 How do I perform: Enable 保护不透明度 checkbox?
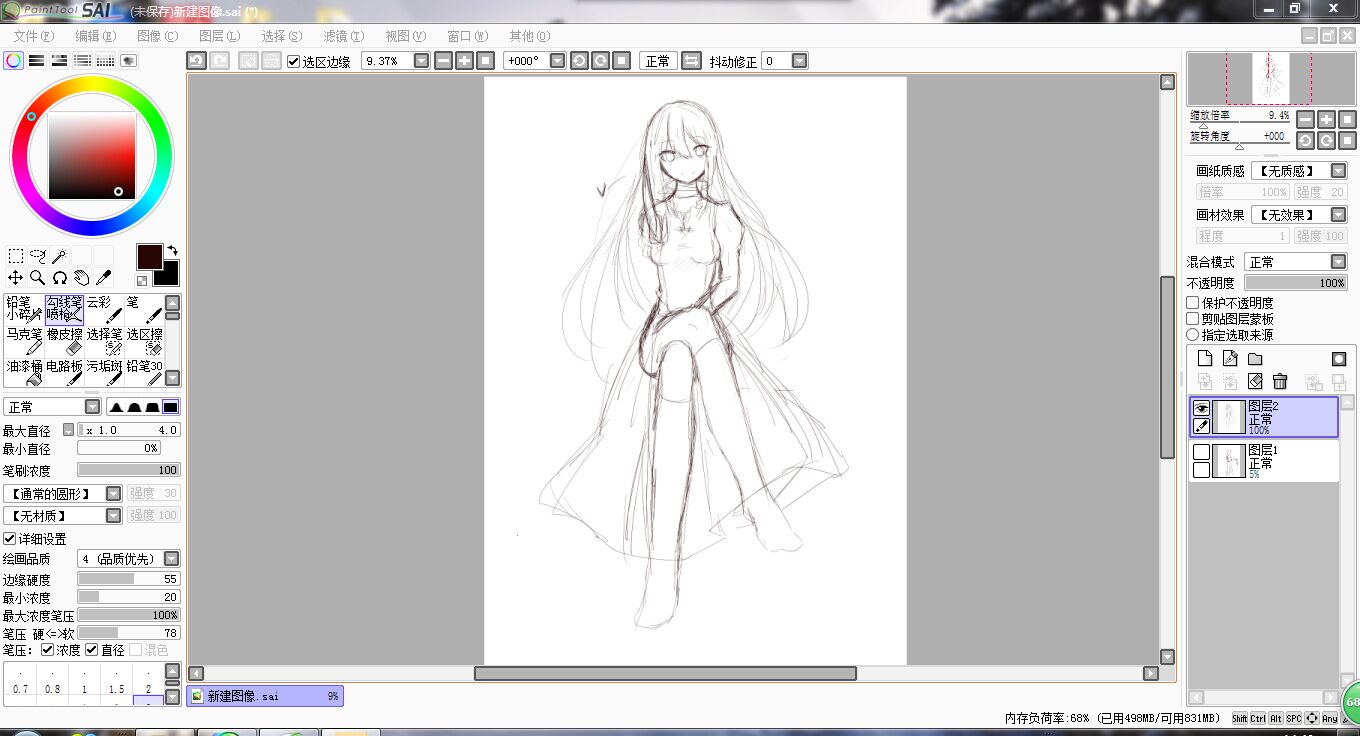pyautogui.click(x=1193, y=303)
